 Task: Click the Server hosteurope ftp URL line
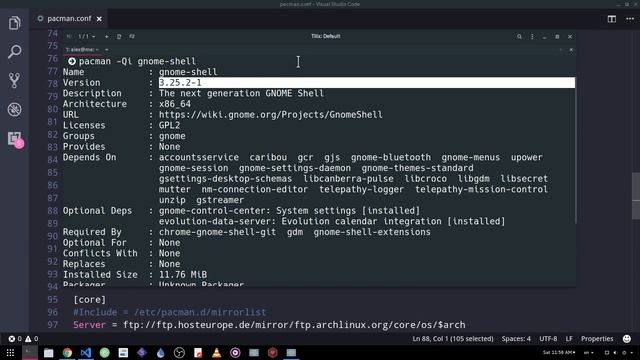(x=269, y=325)
